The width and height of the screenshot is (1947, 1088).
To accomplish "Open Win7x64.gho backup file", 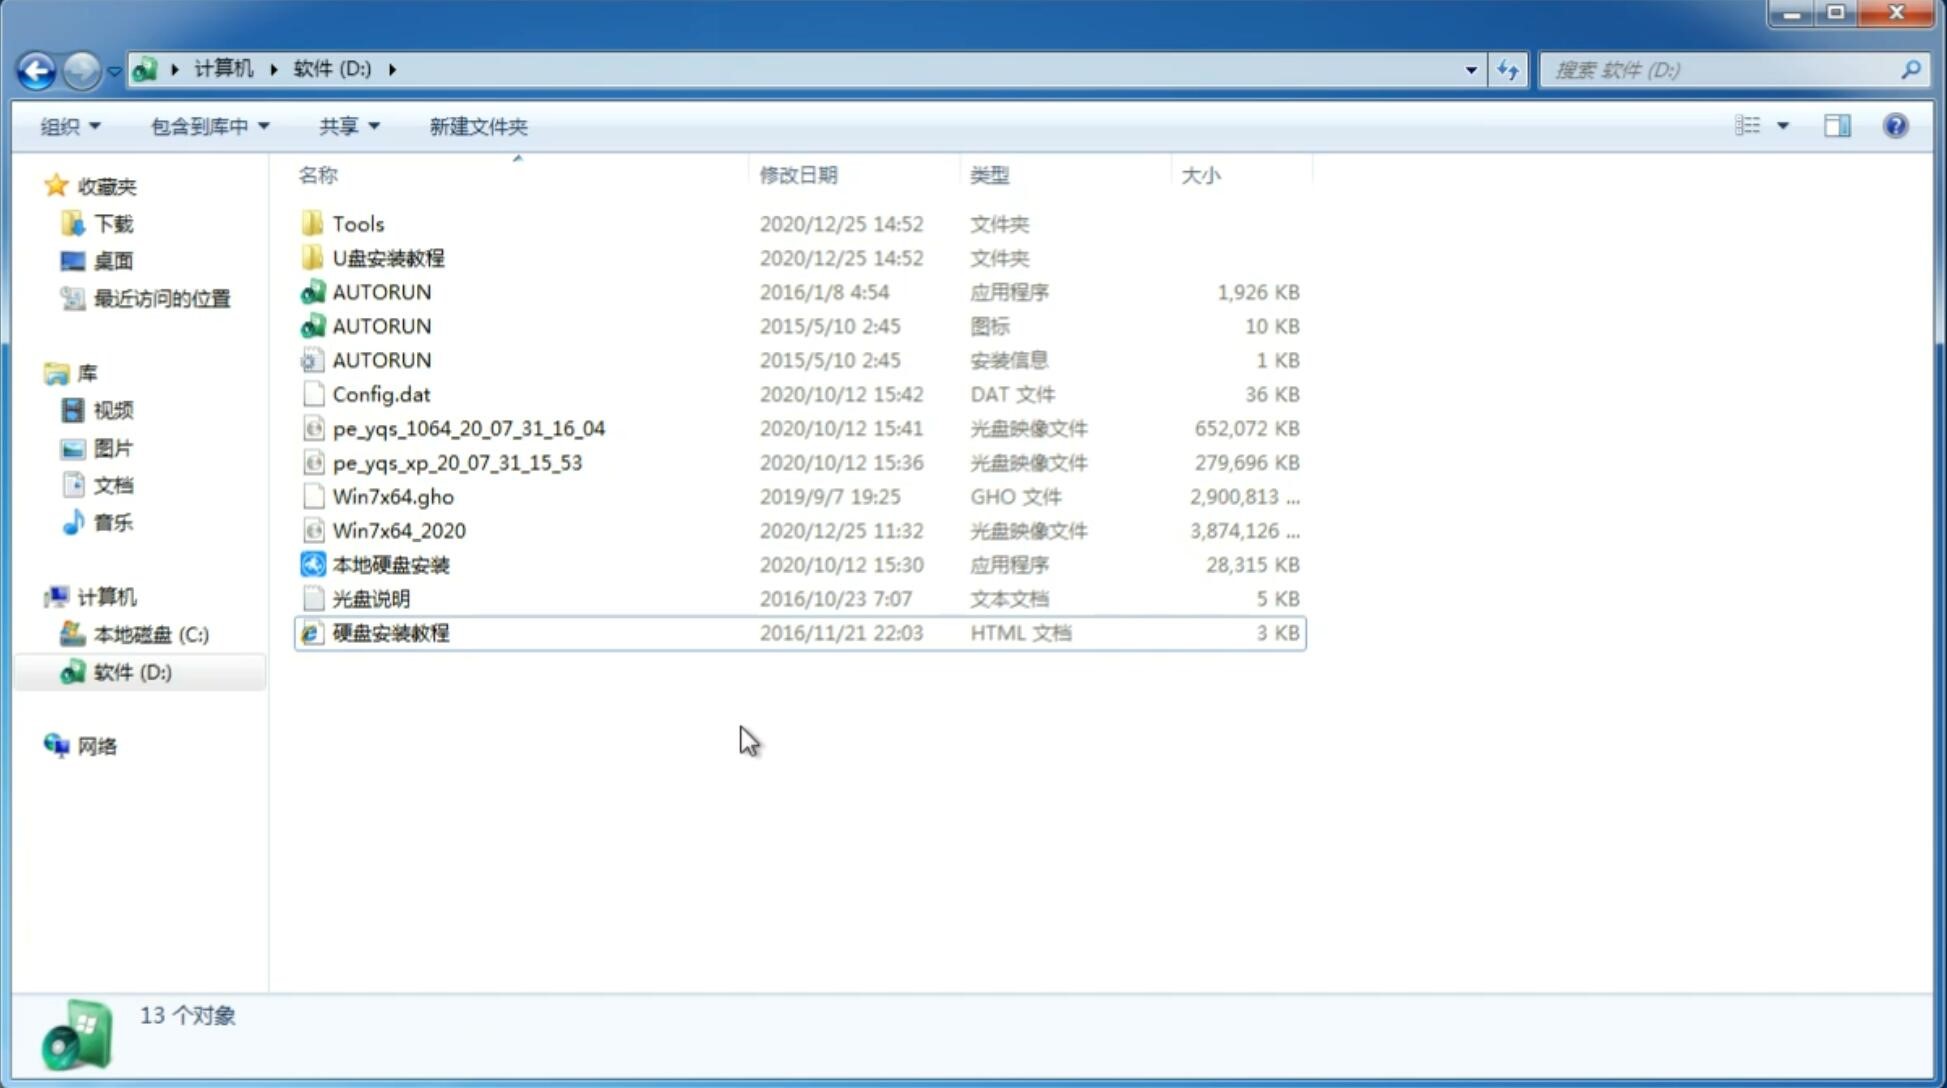I will click(394, 496).
